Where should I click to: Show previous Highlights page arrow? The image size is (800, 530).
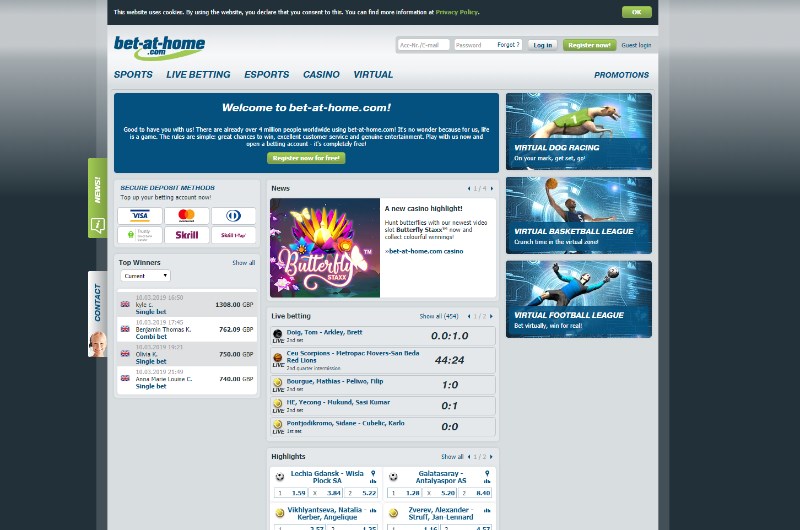469,457
